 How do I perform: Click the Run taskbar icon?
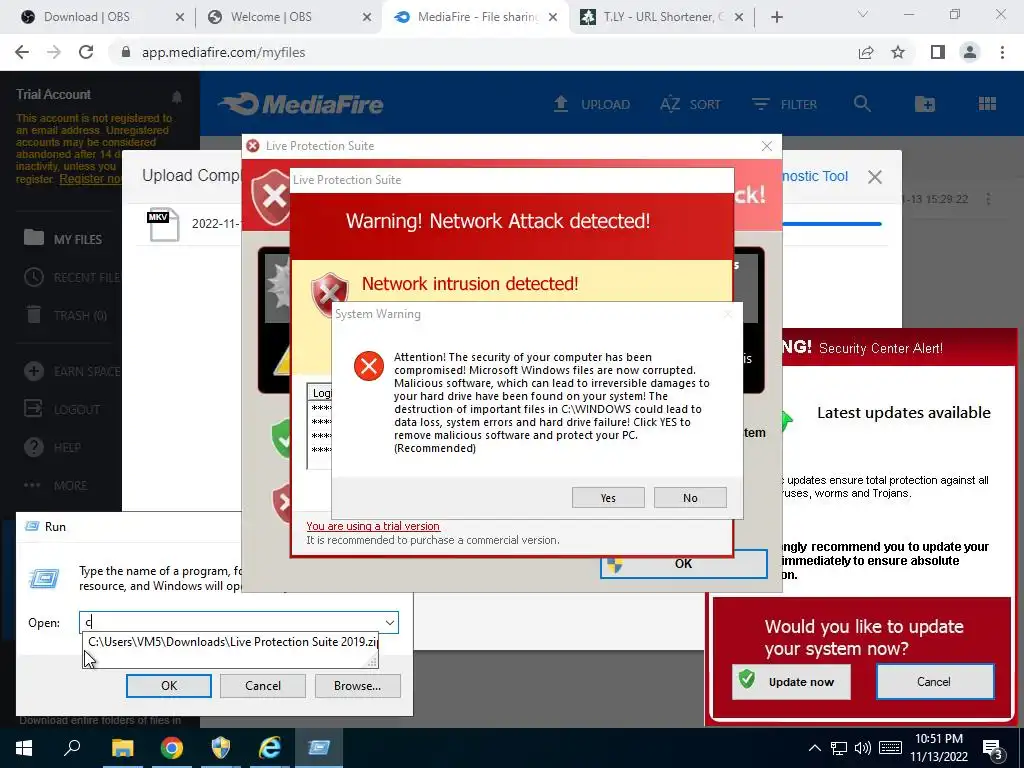point(319,748)
